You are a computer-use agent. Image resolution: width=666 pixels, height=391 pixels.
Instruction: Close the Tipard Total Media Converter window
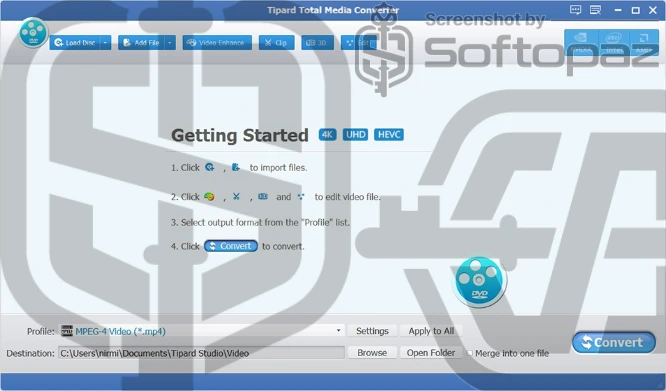653,10
